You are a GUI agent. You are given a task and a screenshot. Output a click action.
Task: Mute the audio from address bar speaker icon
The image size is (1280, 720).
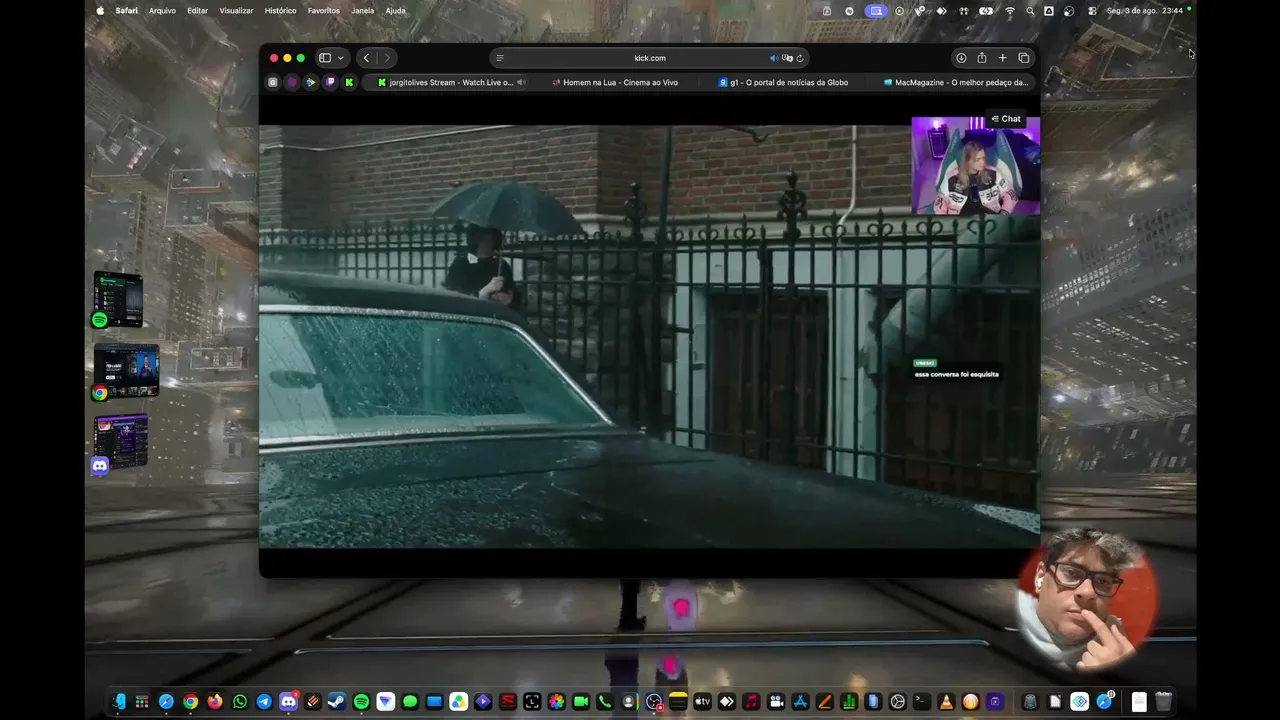773,58
